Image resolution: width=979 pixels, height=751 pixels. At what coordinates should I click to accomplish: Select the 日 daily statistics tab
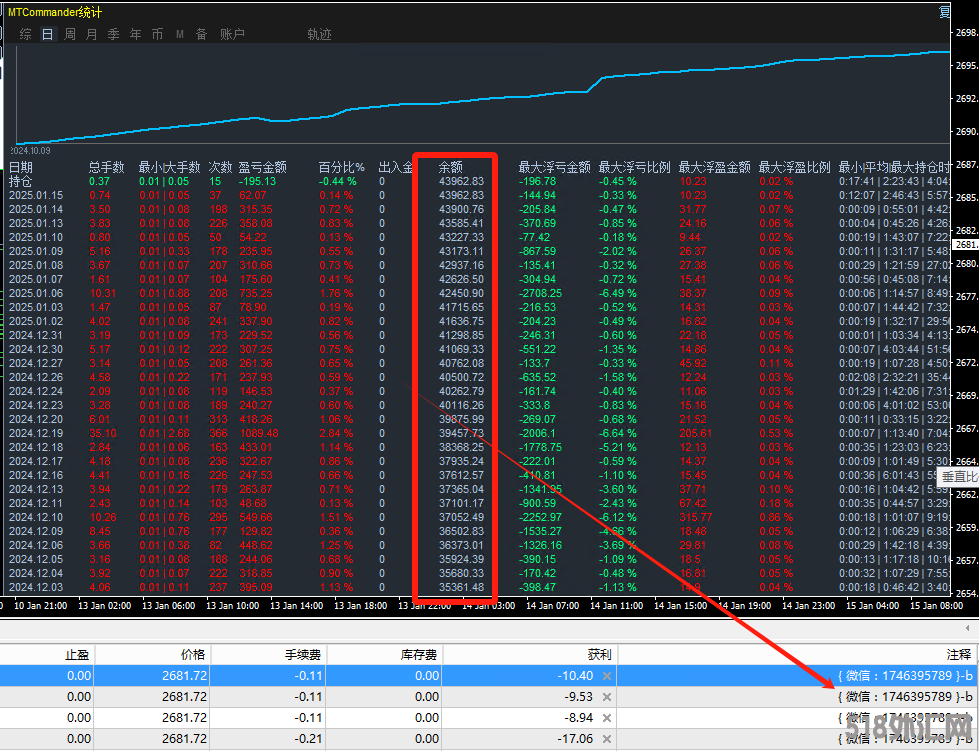[47, 34]
